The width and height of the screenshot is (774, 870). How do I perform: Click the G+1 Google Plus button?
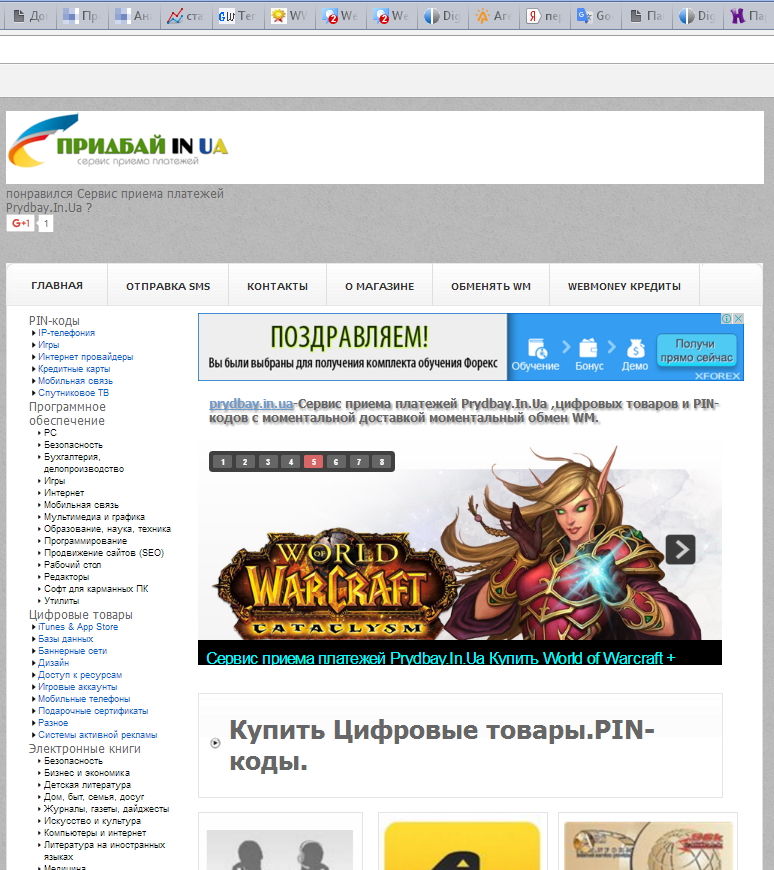point(21,223)
